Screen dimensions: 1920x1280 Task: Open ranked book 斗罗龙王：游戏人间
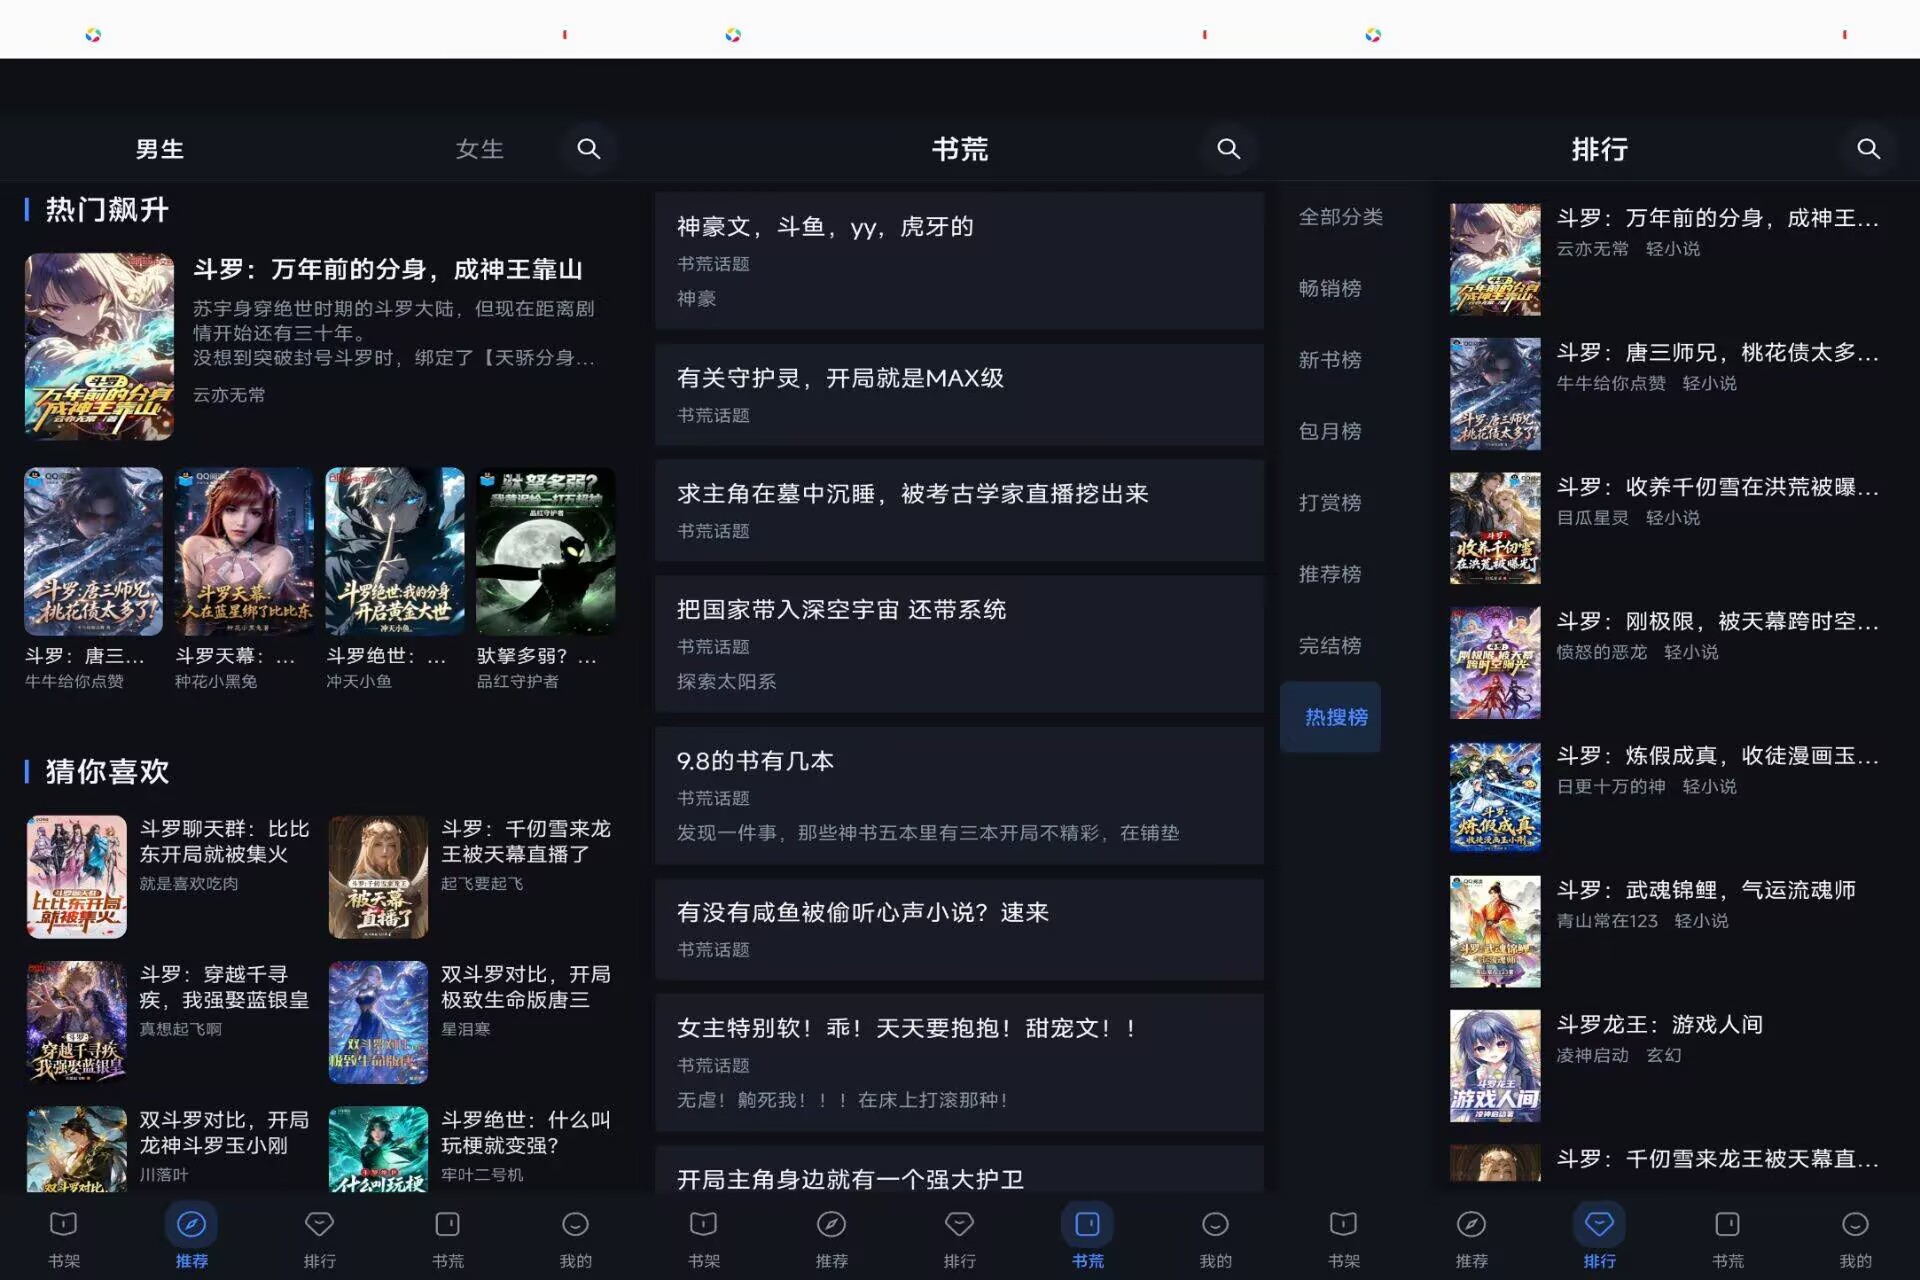coord(1670,1065)
